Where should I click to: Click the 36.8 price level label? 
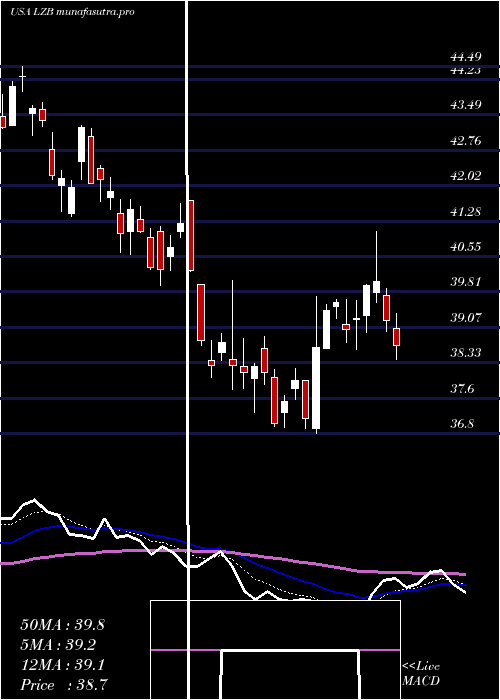point(462,424)
